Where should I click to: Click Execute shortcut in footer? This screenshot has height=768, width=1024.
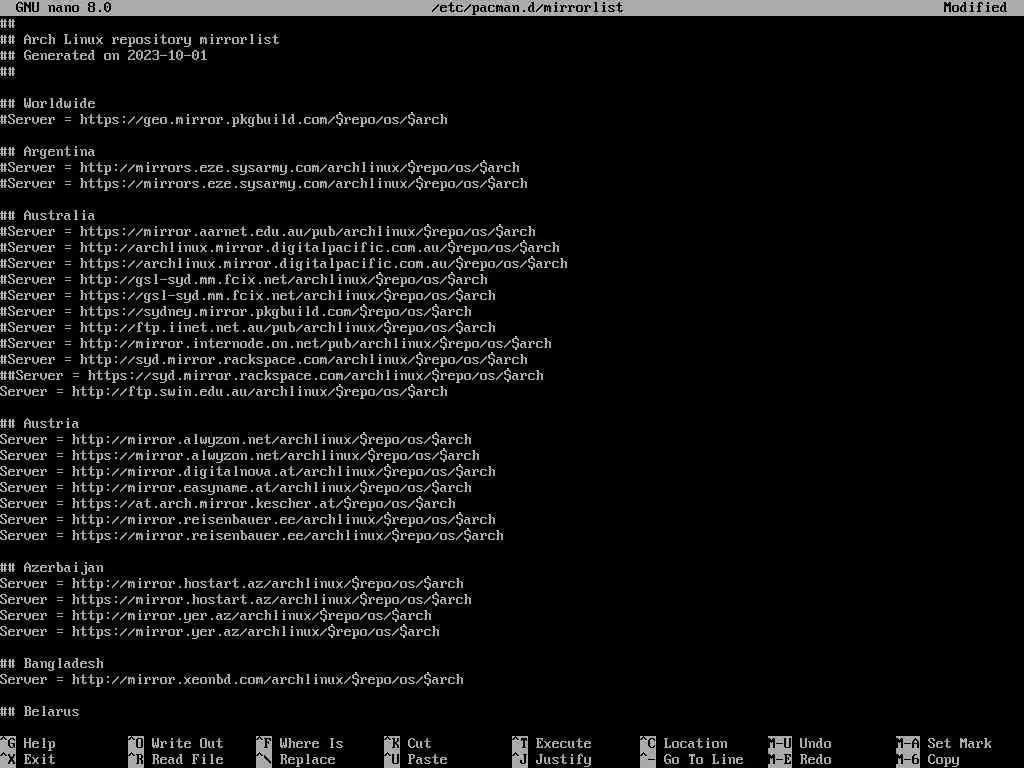[x=552, y=743]
